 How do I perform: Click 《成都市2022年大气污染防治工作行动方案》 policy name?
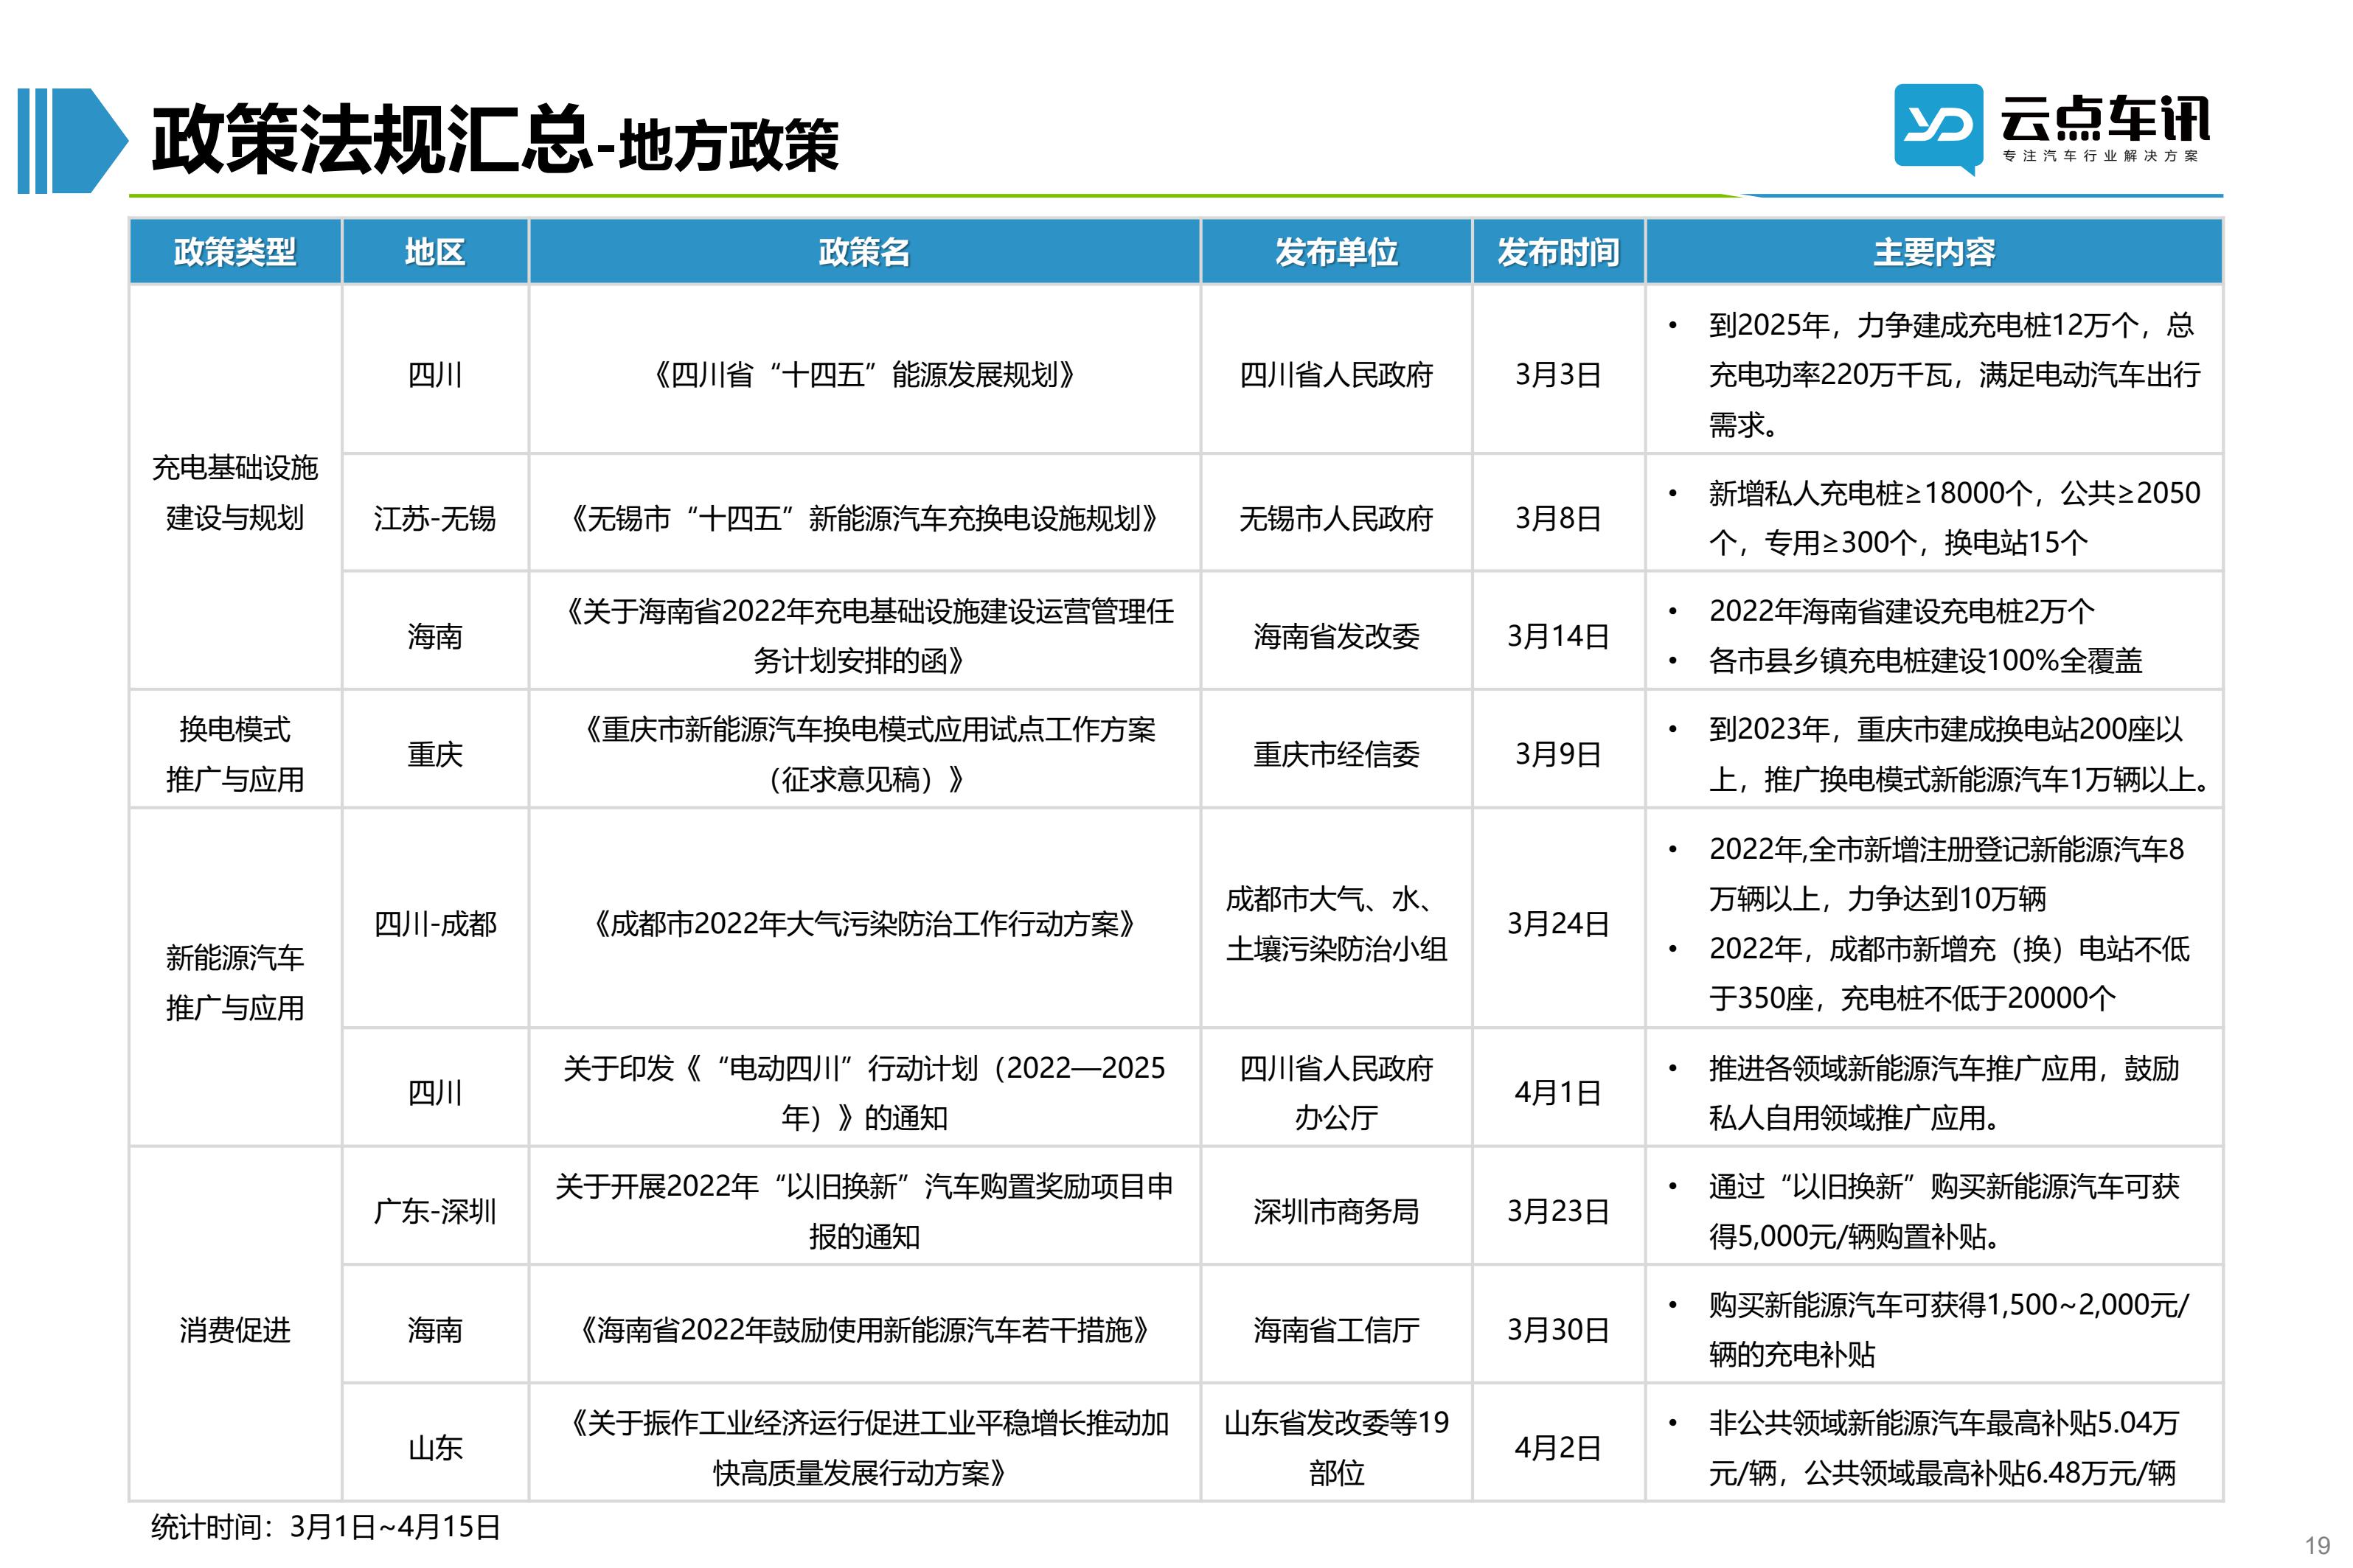click(x=864, y=923)
